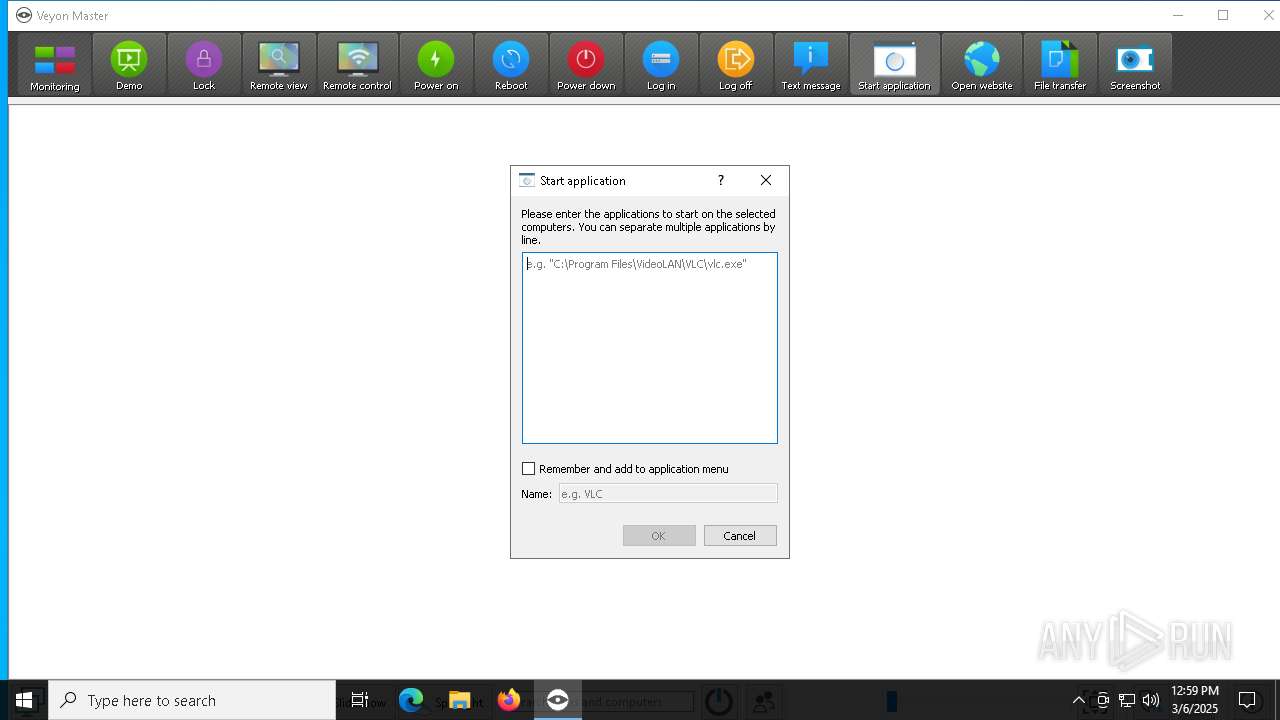Viewport: 1280px width, 720px height.
Task: Launch Firefox from the taskbar
Action: [509, 700]
